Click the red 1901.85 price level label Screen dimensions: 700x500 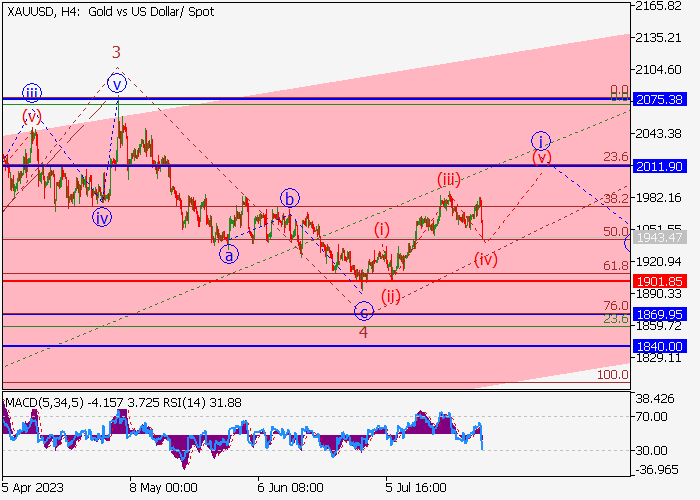coord(659,281)
